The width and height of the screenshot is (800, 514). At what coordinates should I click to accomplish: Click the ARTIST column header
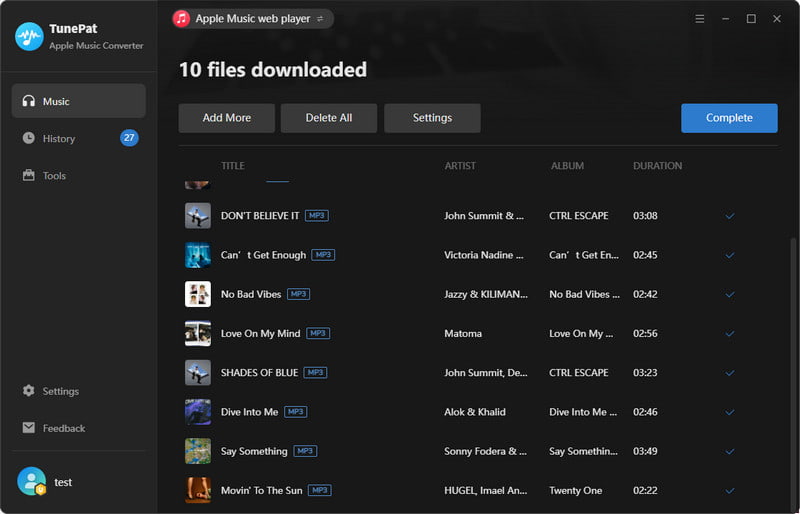coord(460,166)
